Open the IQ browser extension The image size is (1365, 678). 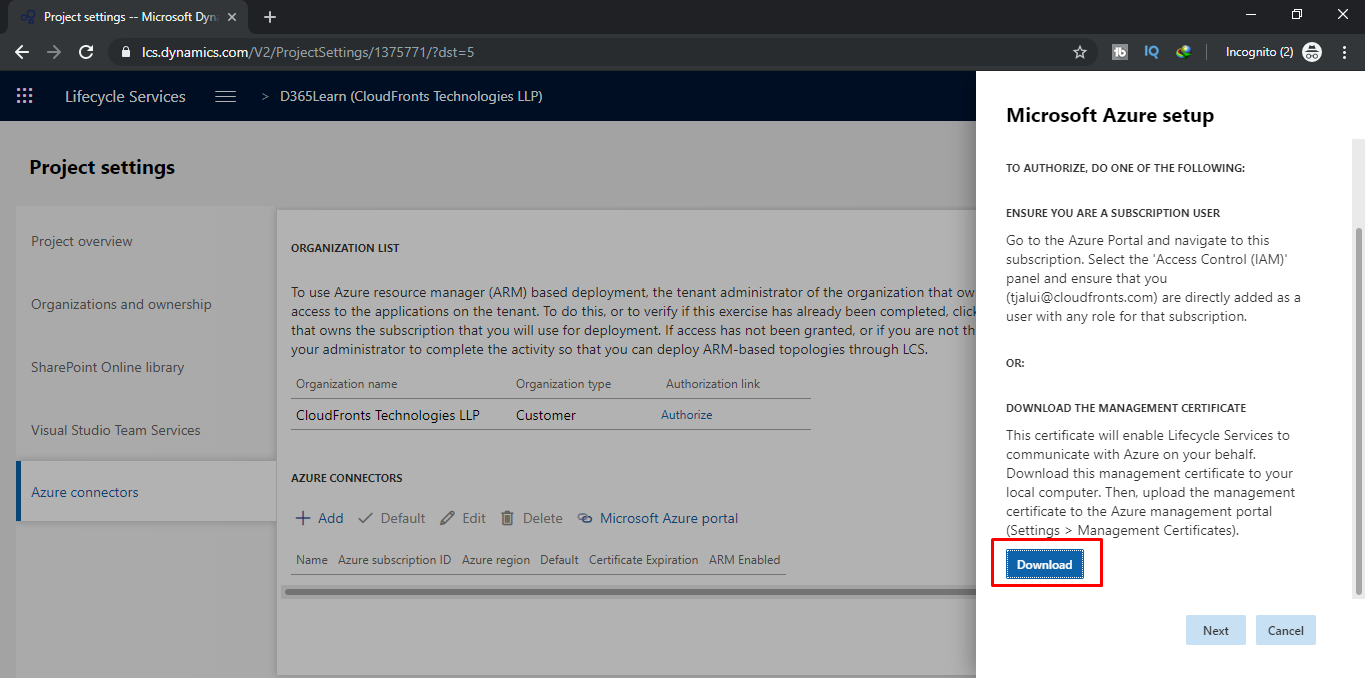click(x=1151, y=52)
